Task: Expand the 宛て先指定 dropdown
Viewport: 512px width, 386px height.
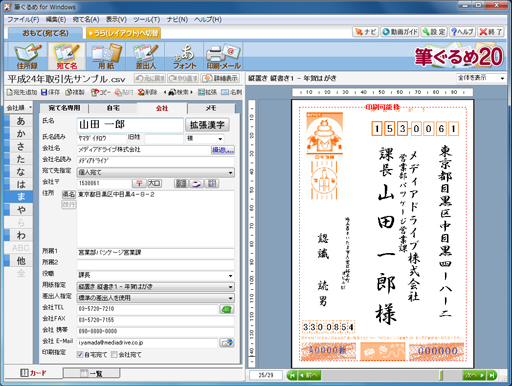Action: tap(156, 172)
